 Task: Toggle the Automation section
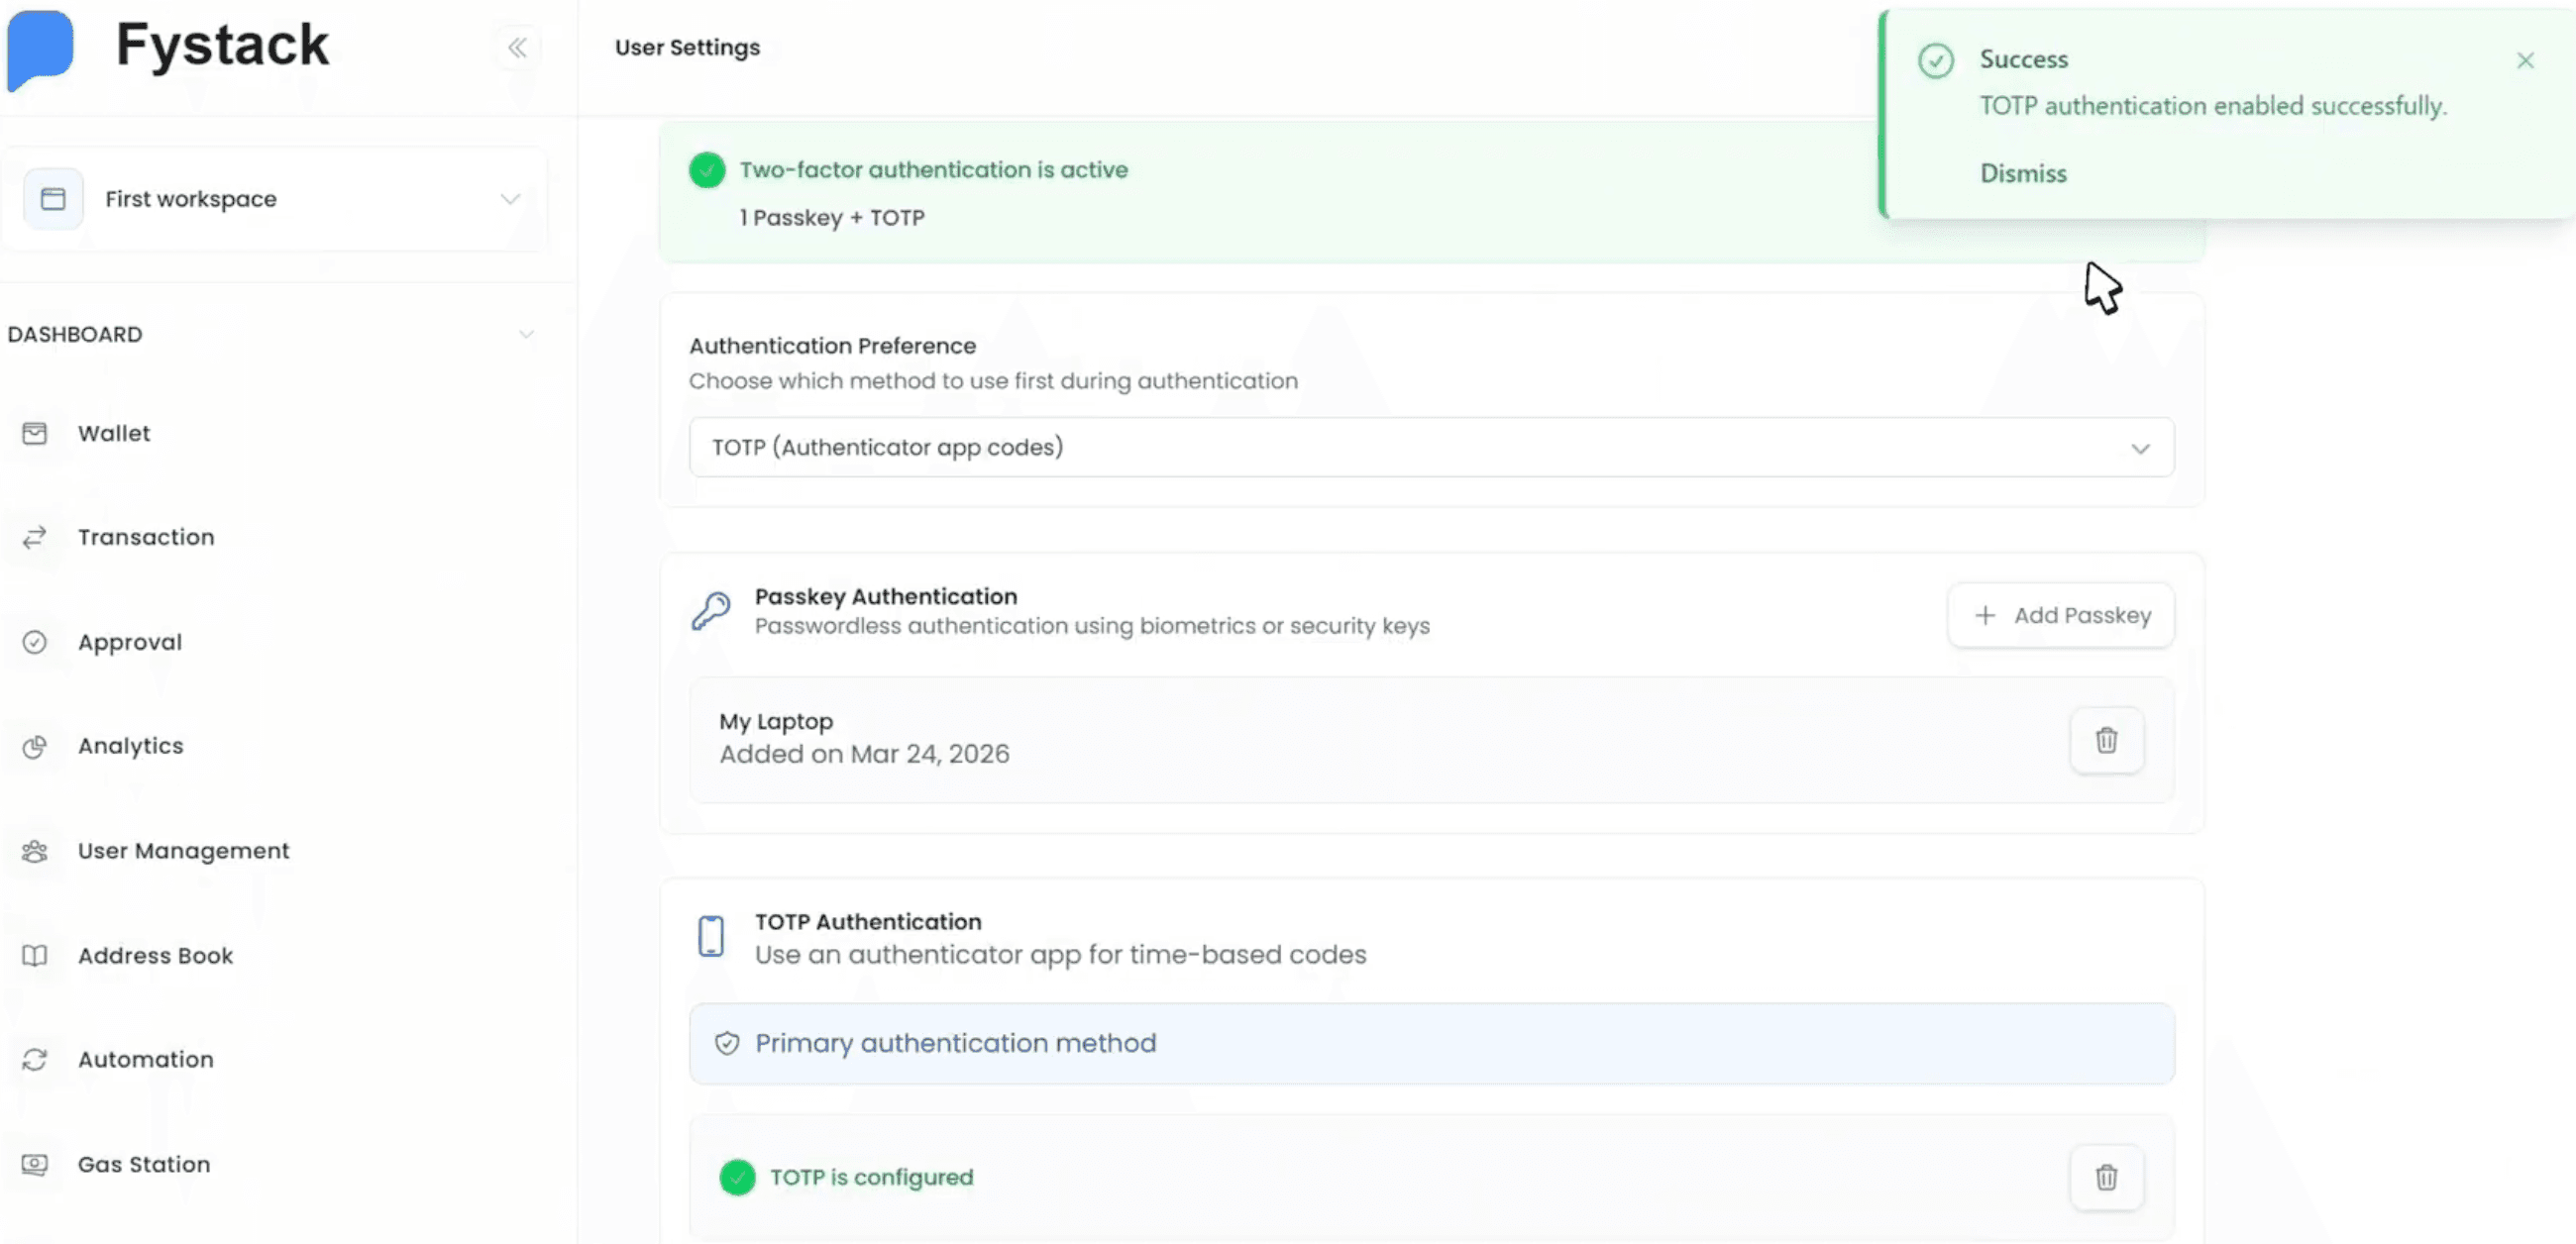tap(146, 1059)
